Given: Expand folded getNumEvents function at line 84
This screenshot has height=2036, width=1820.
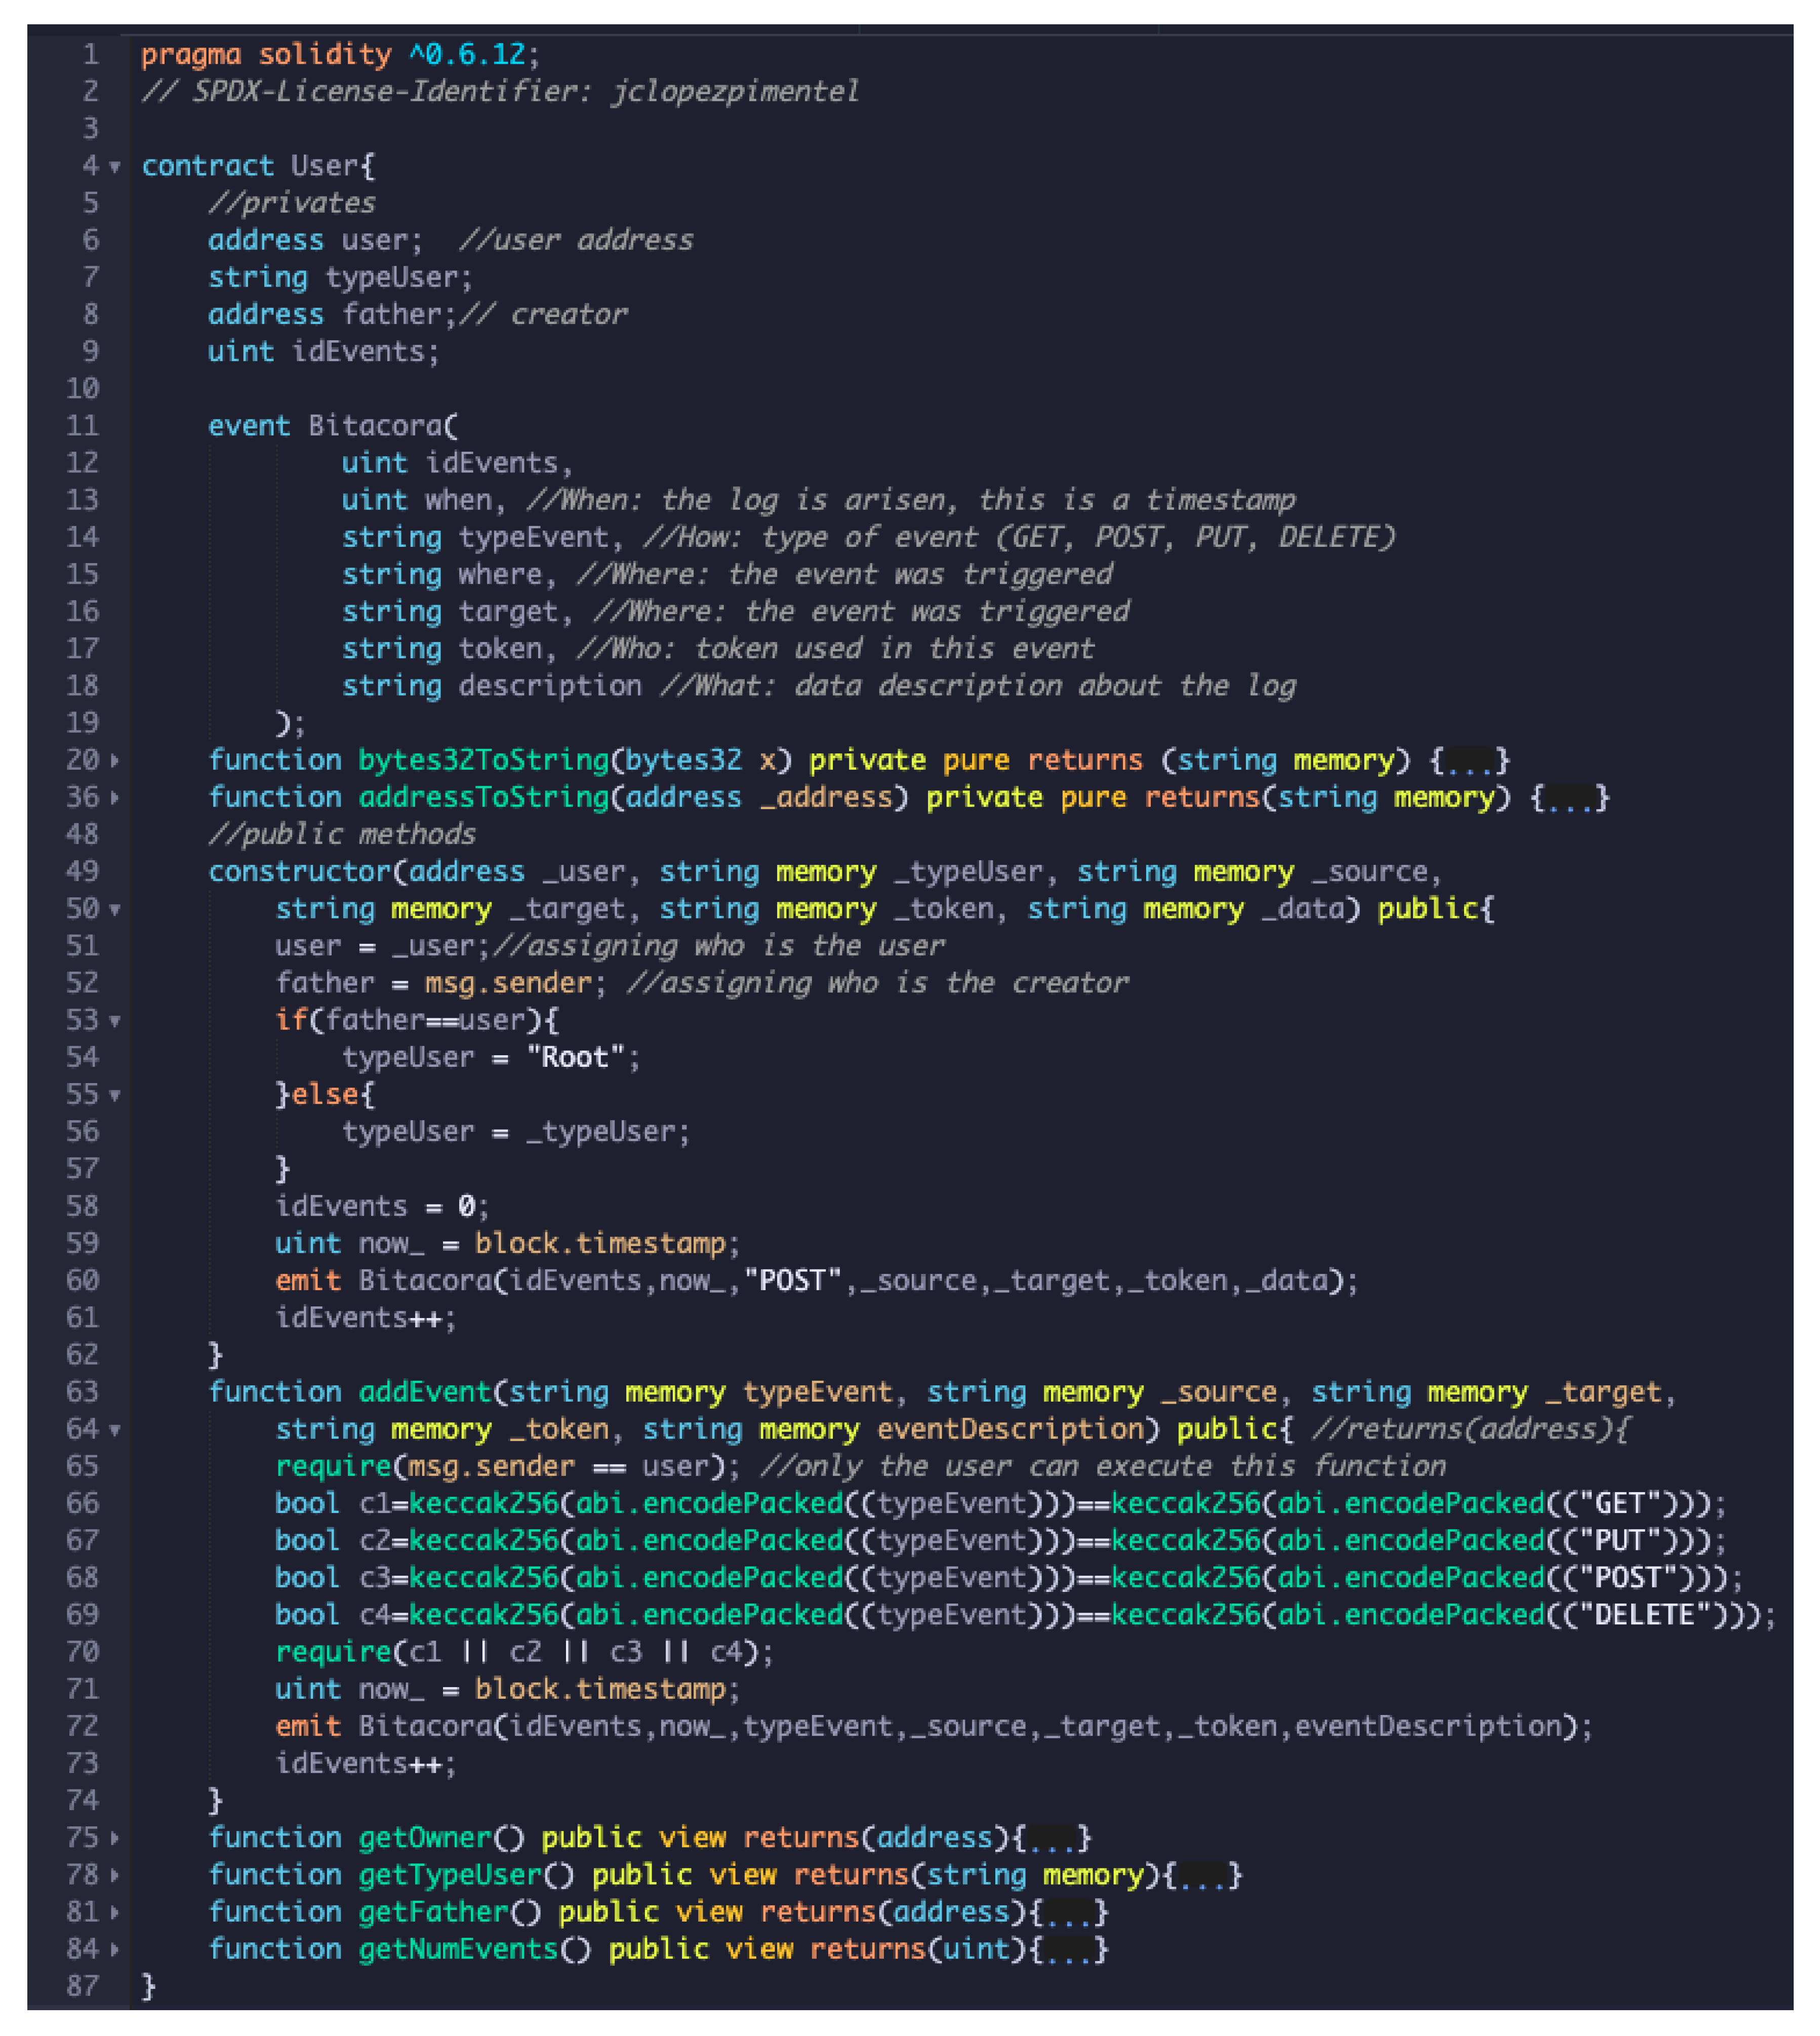Looking at the screenshot, I should 115,1949.
